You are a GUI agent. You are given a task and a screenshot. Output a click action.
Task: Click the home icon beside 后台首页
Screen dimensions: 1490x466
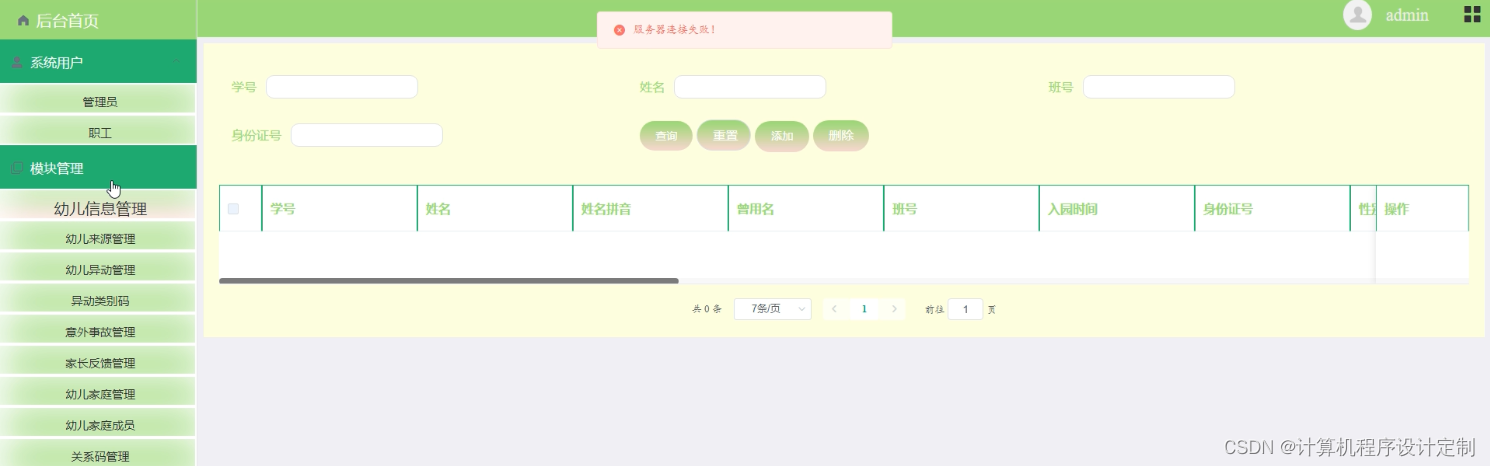[24, 20]
